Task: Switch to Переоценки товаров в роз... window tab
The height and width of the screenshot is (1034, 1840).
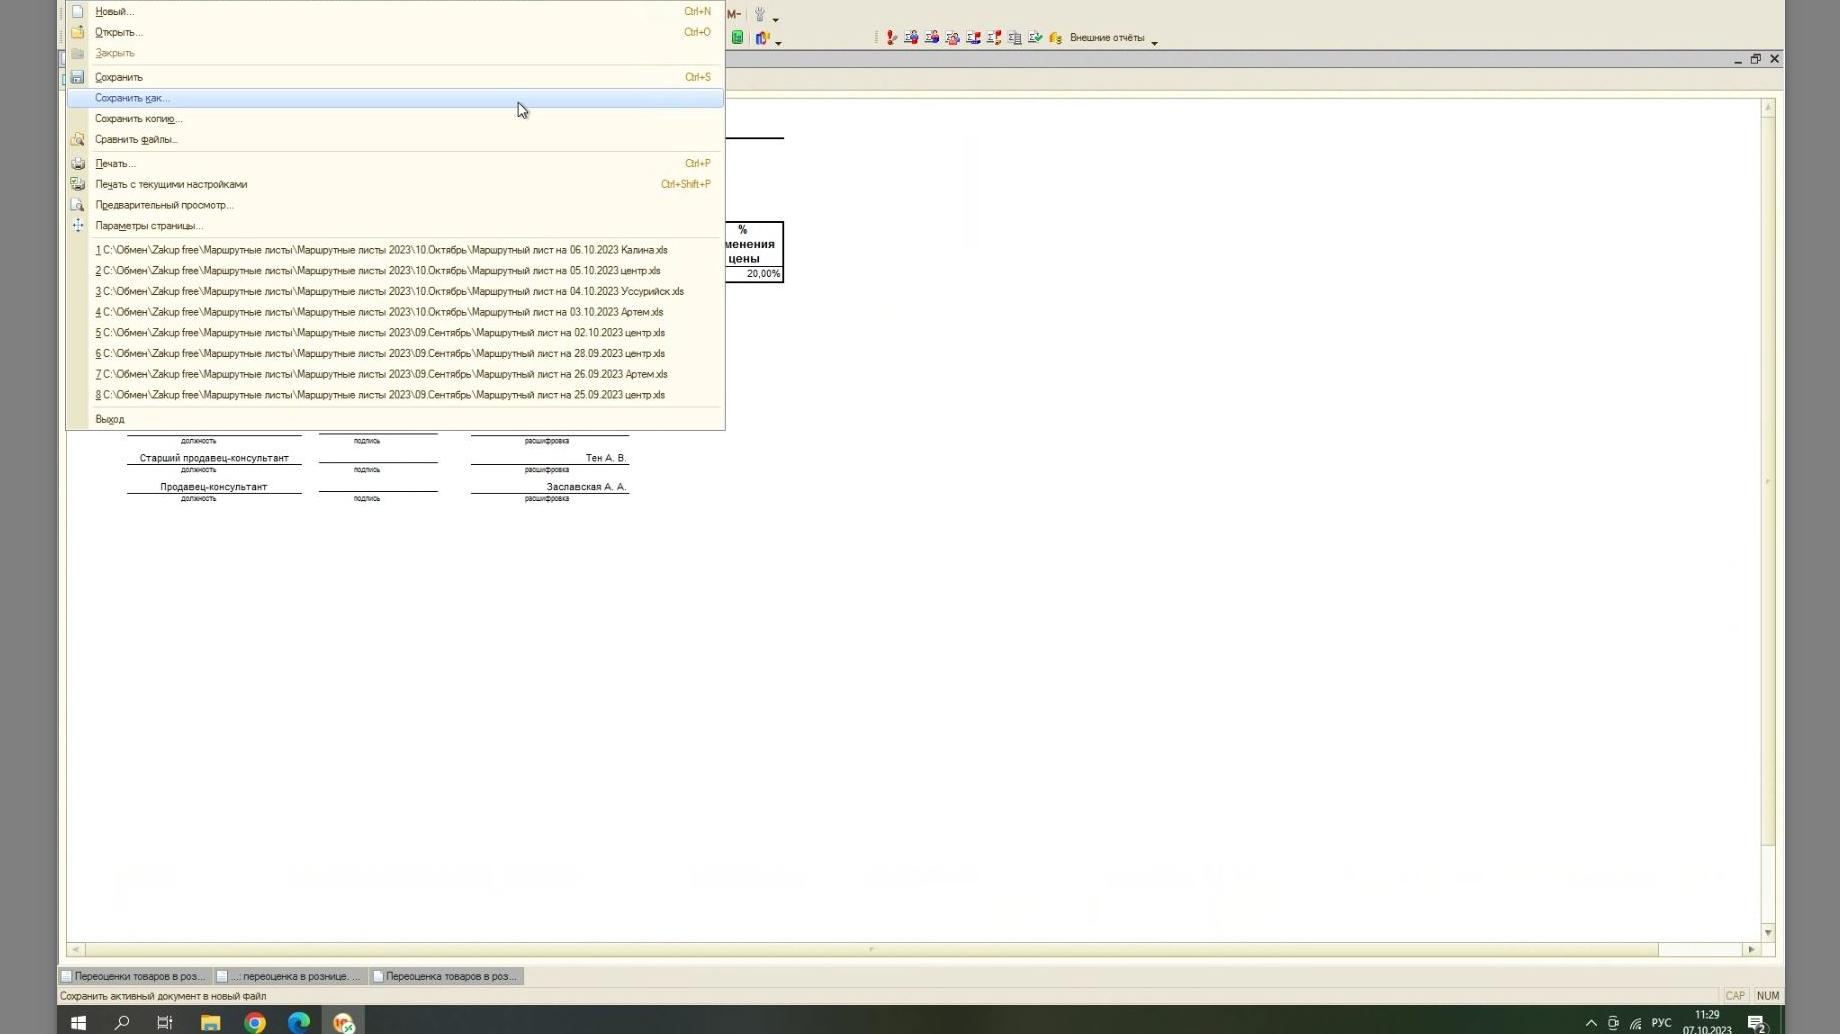Action: tap(134, 976)
